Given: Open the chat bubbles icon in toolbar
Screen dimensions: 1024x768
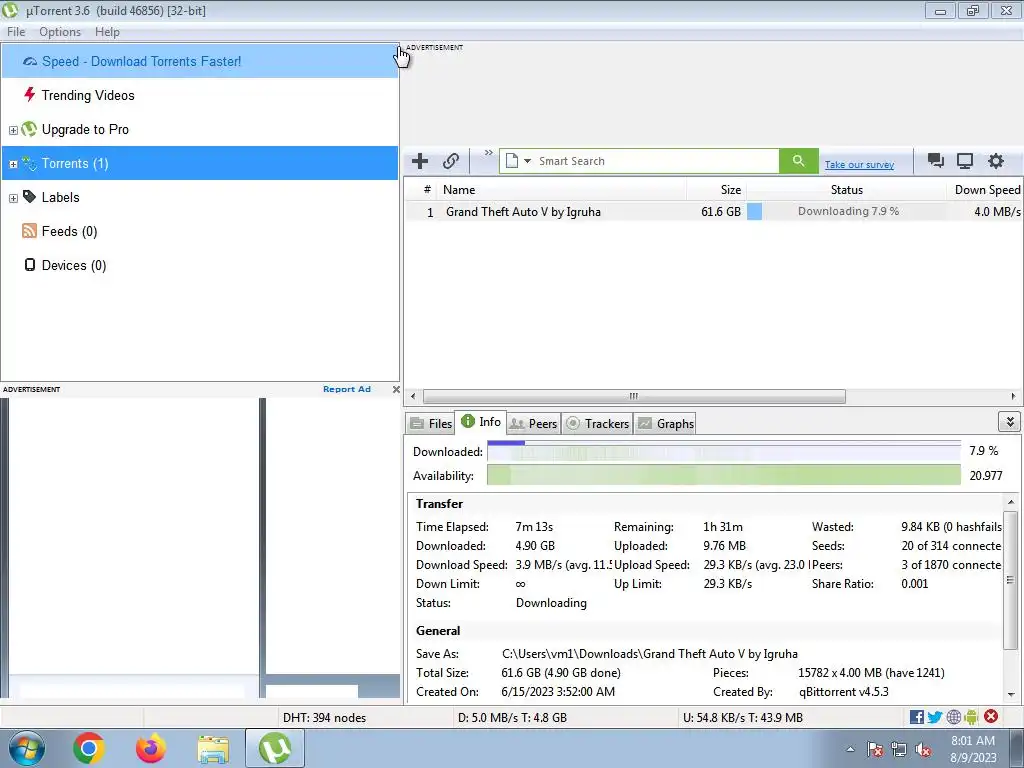Looking at the screenshot, I should point(935,161).
